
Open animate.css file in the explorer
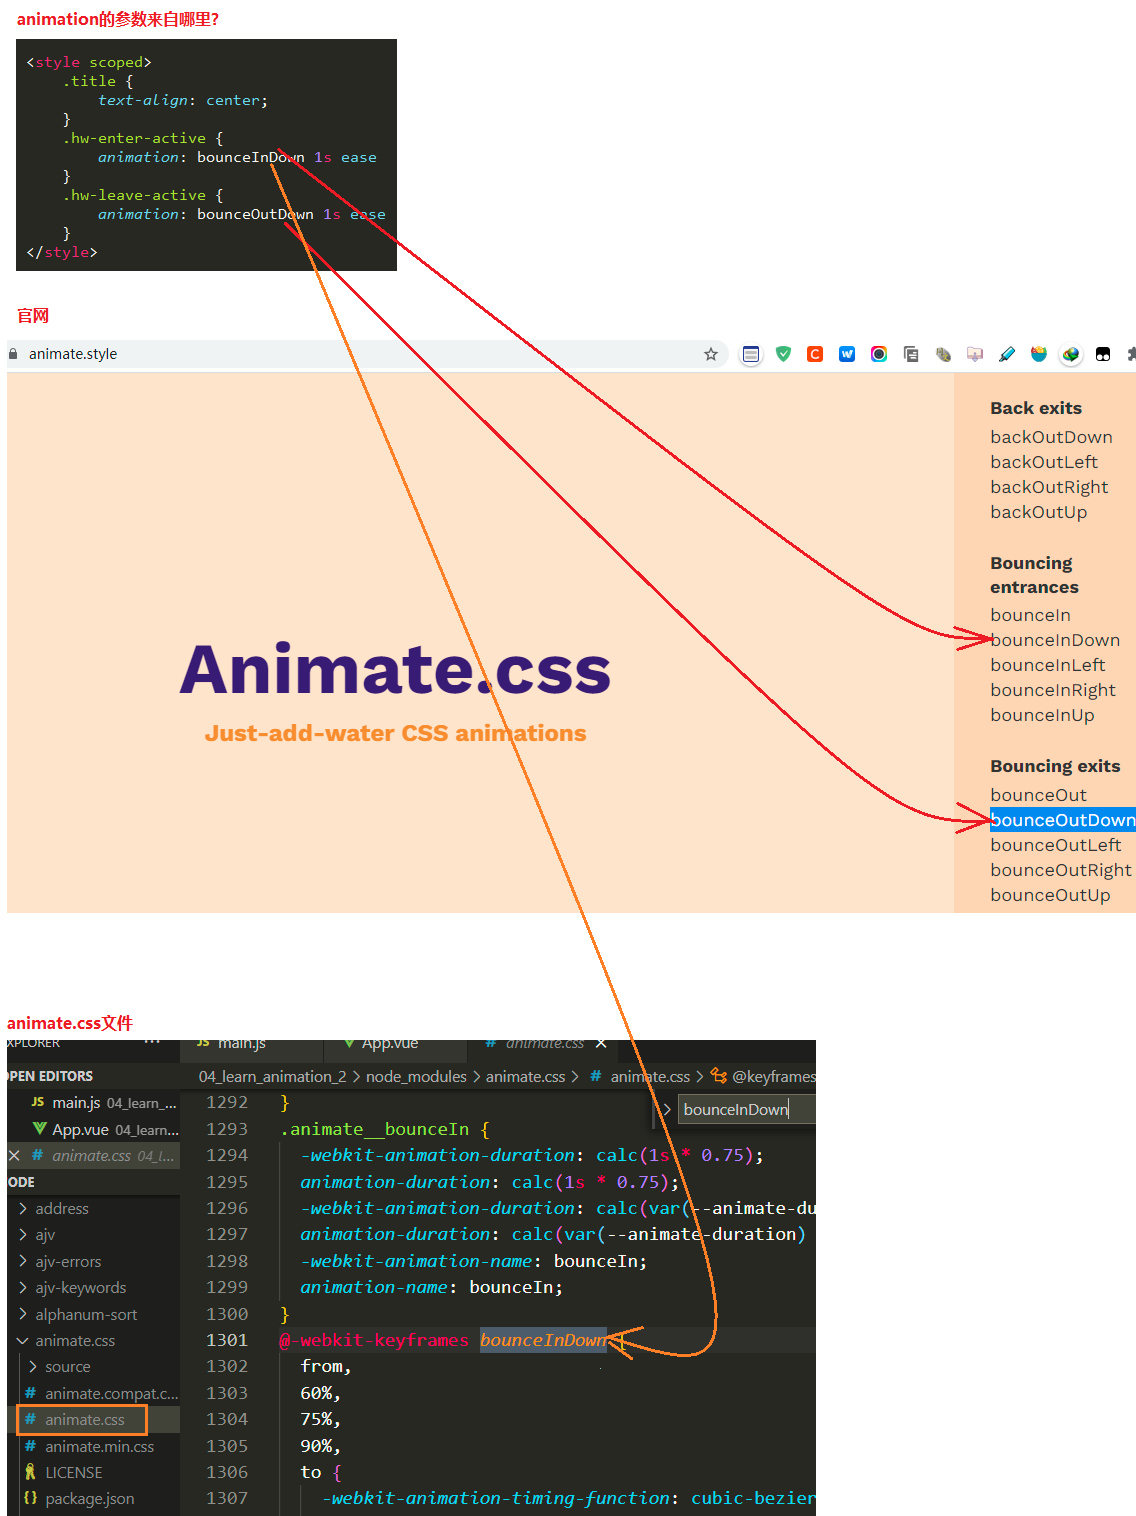click(94, 1419)
